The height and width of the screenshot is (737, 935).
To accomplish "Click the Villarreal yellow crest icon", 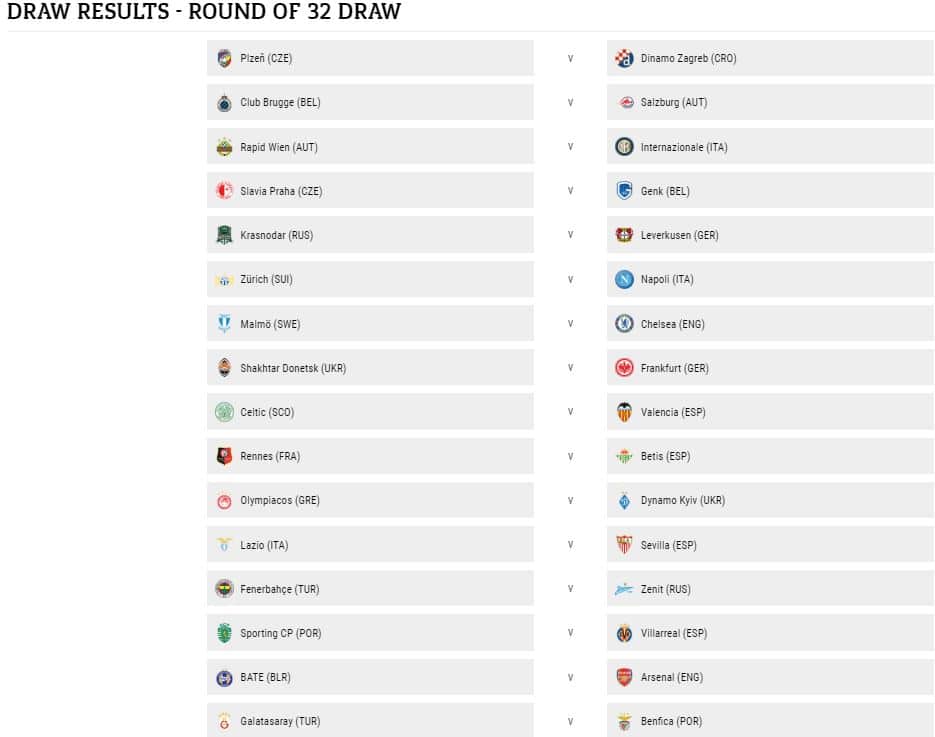I will [x=624, y=633].
